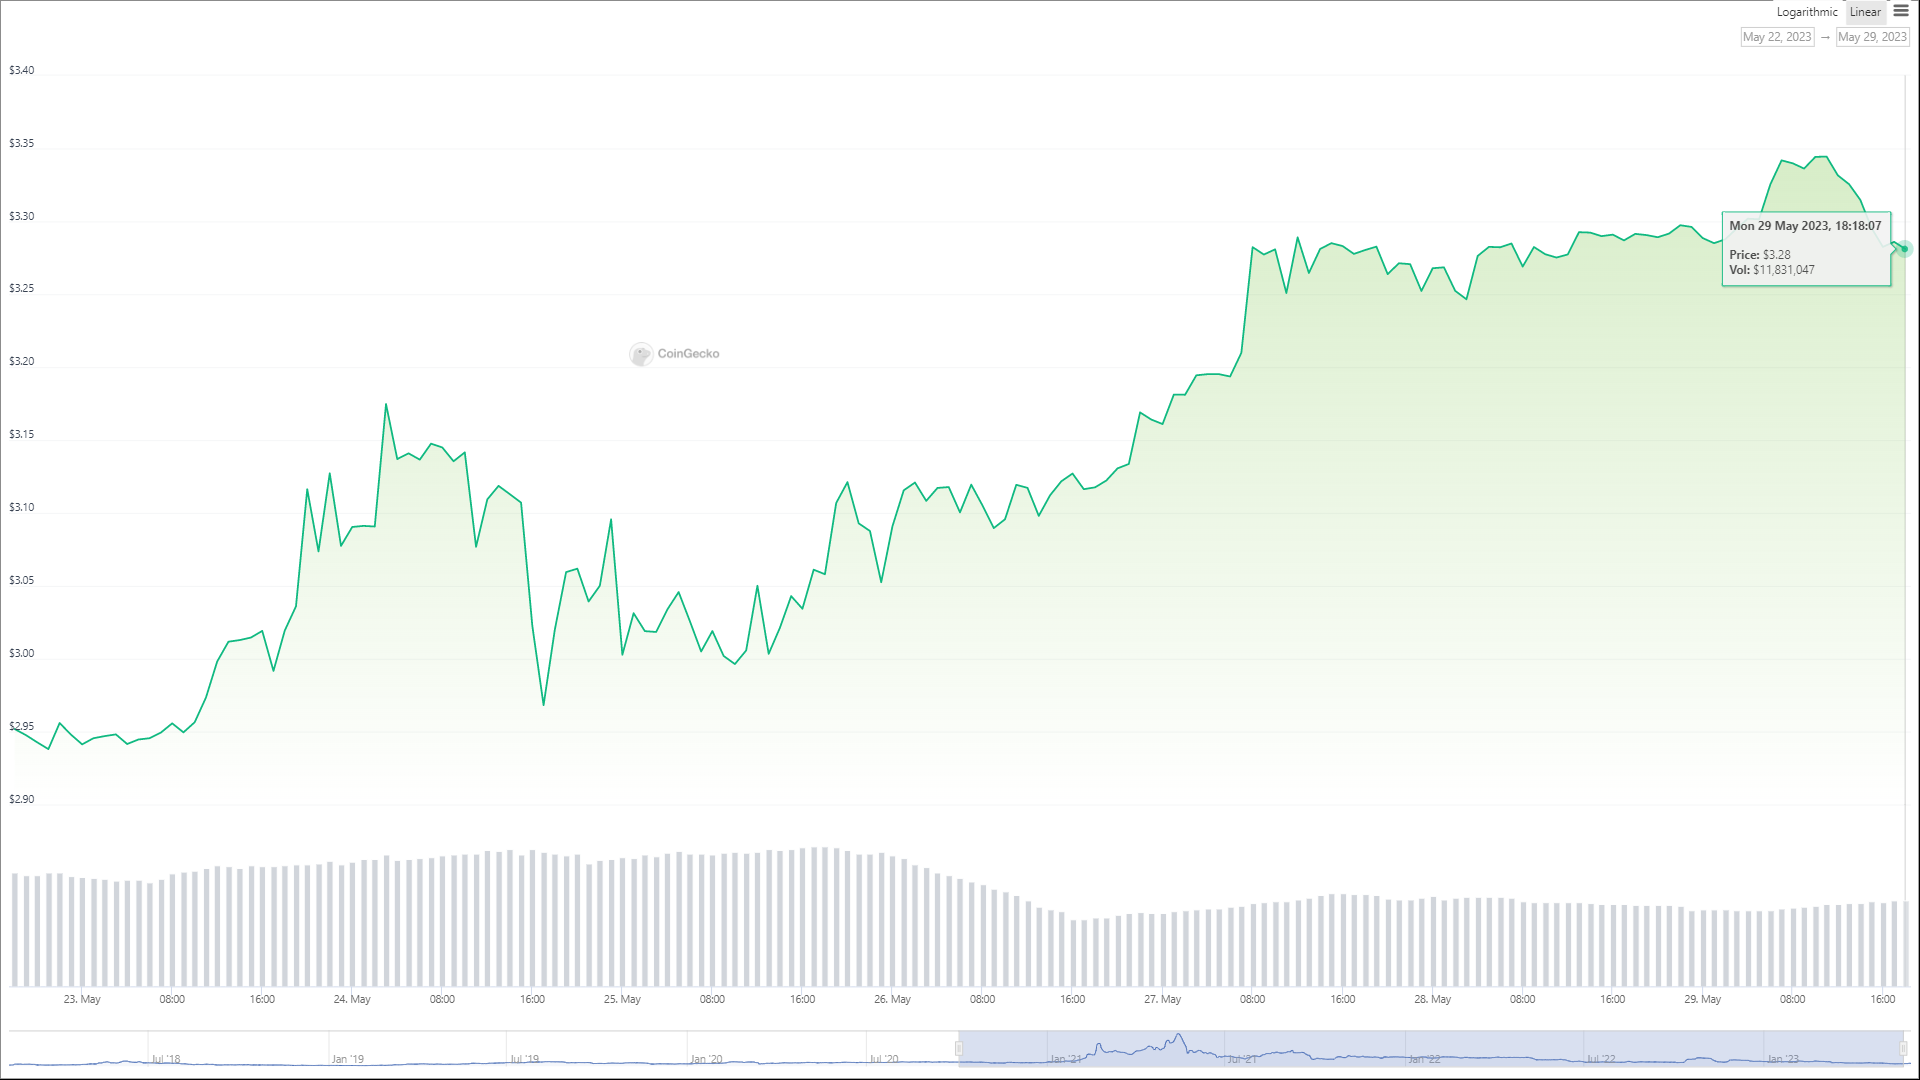Select the Linear scale option

click(1865, 12)
